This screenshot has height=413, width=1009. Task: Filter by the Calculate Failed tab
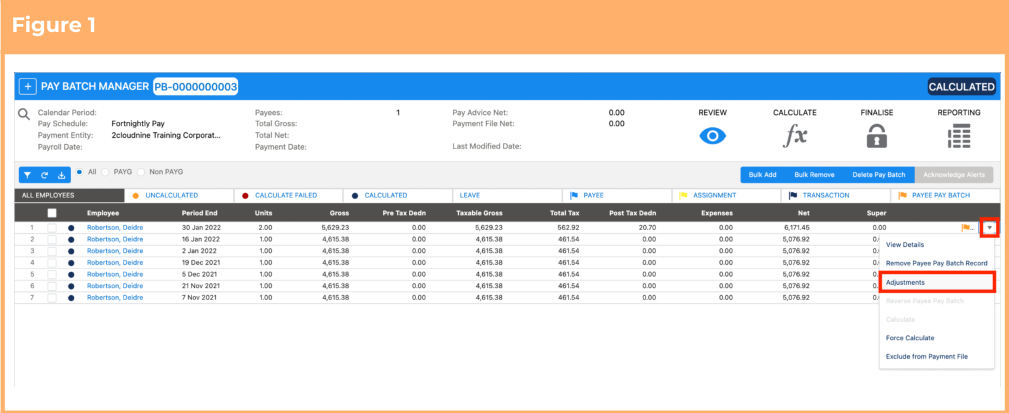point(288,195)
